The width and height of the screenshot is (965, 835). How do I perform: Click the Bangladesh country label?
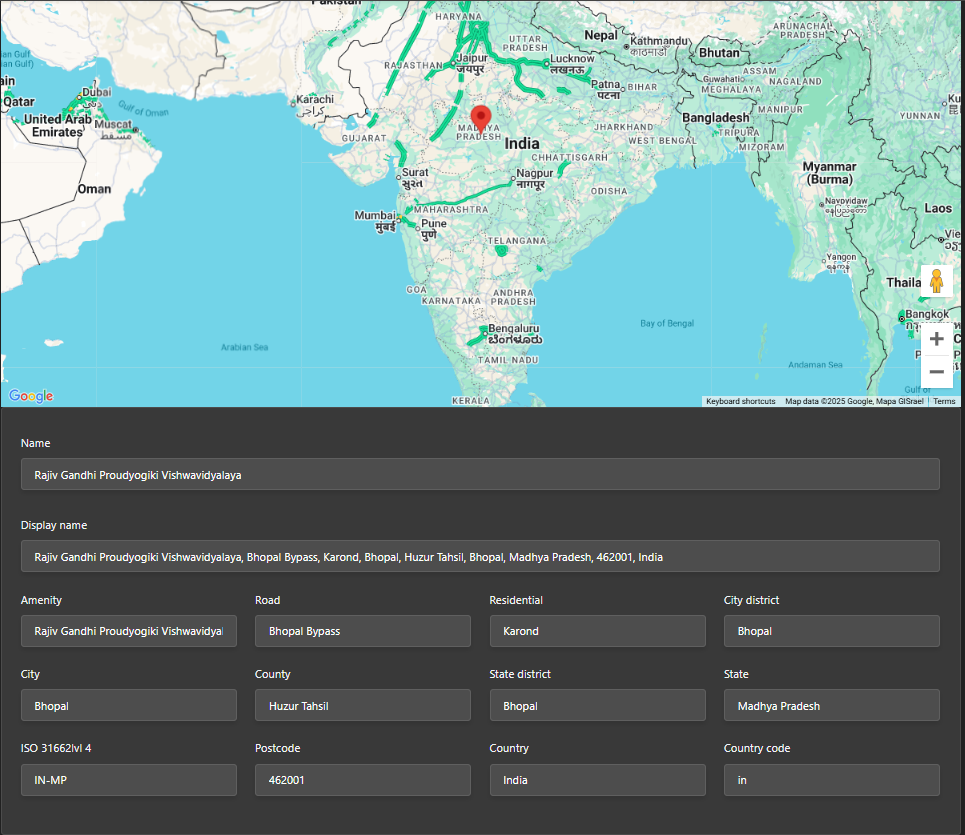click(716, 118)
